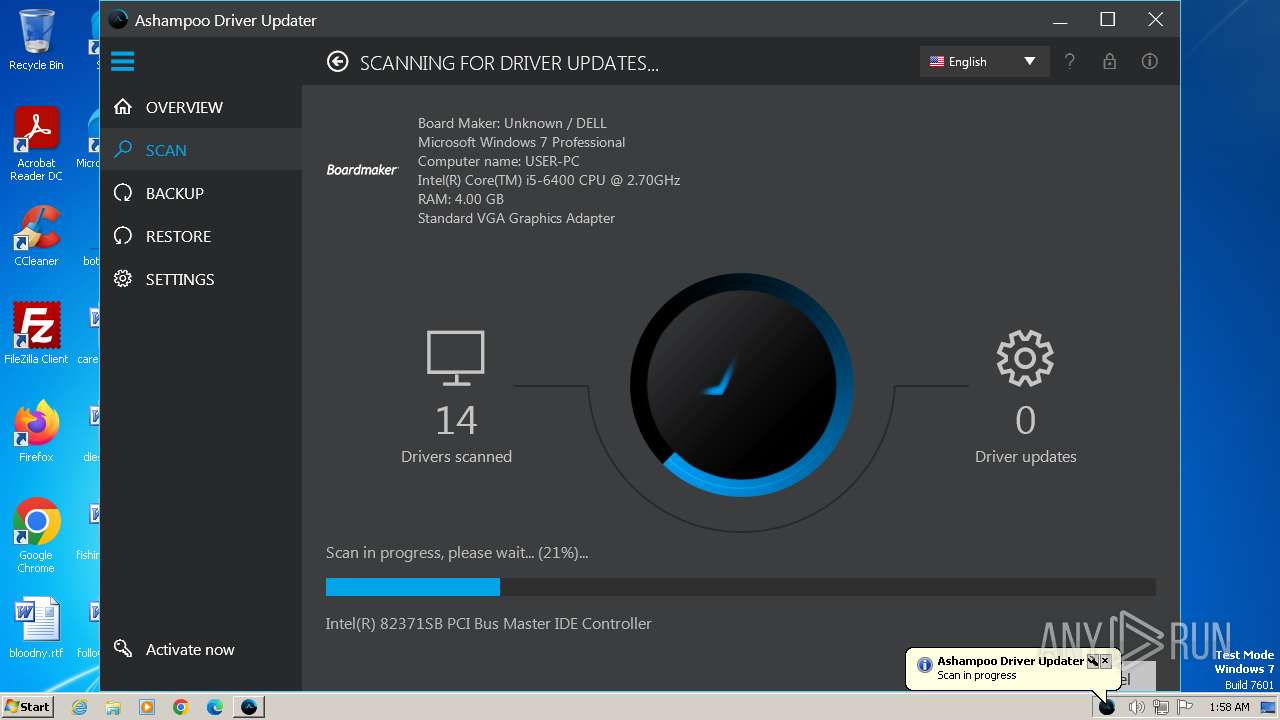Viewport: 1280px width, 720px height.
Task: Click the scan progress bar
Action: 741,587
